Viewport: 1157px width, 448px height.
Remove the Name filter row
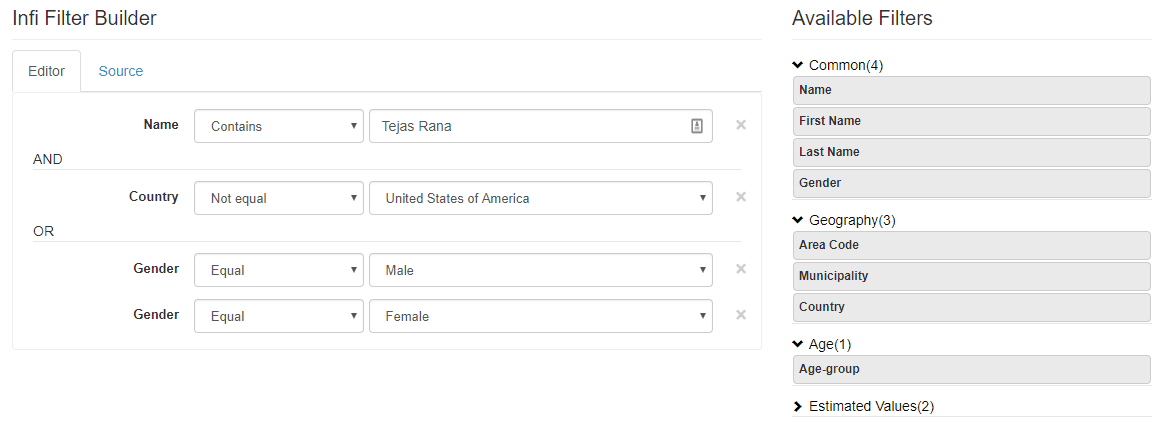(741, 125)
